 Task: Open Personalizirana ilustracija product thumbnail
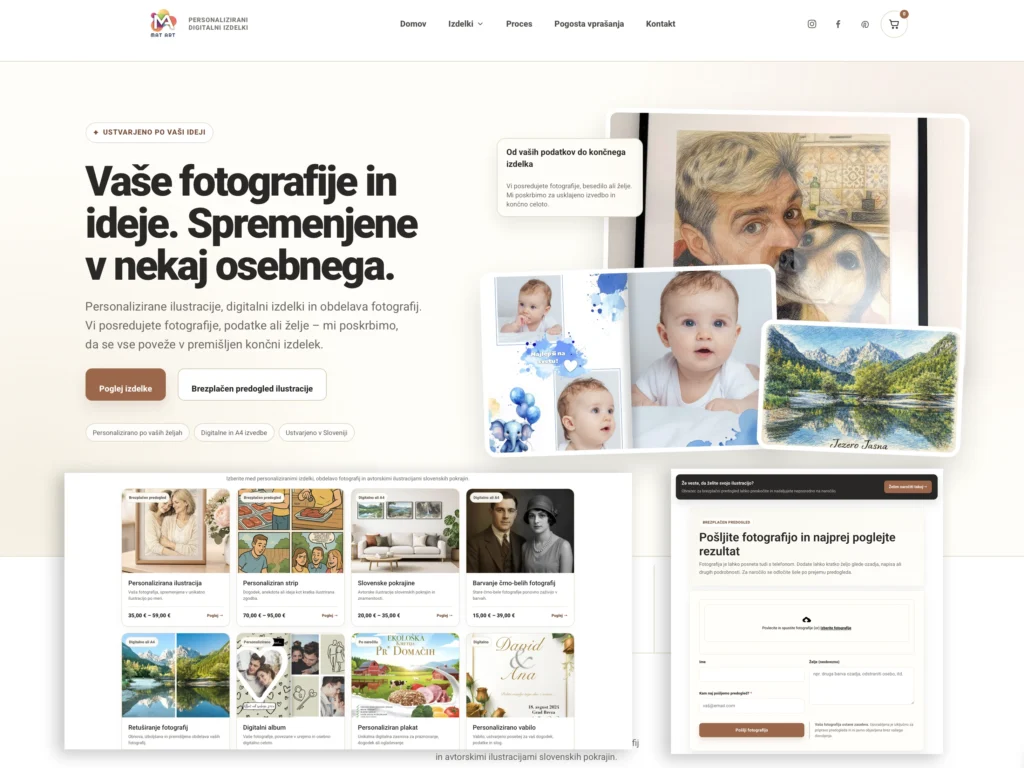click(x=176, y=530)
